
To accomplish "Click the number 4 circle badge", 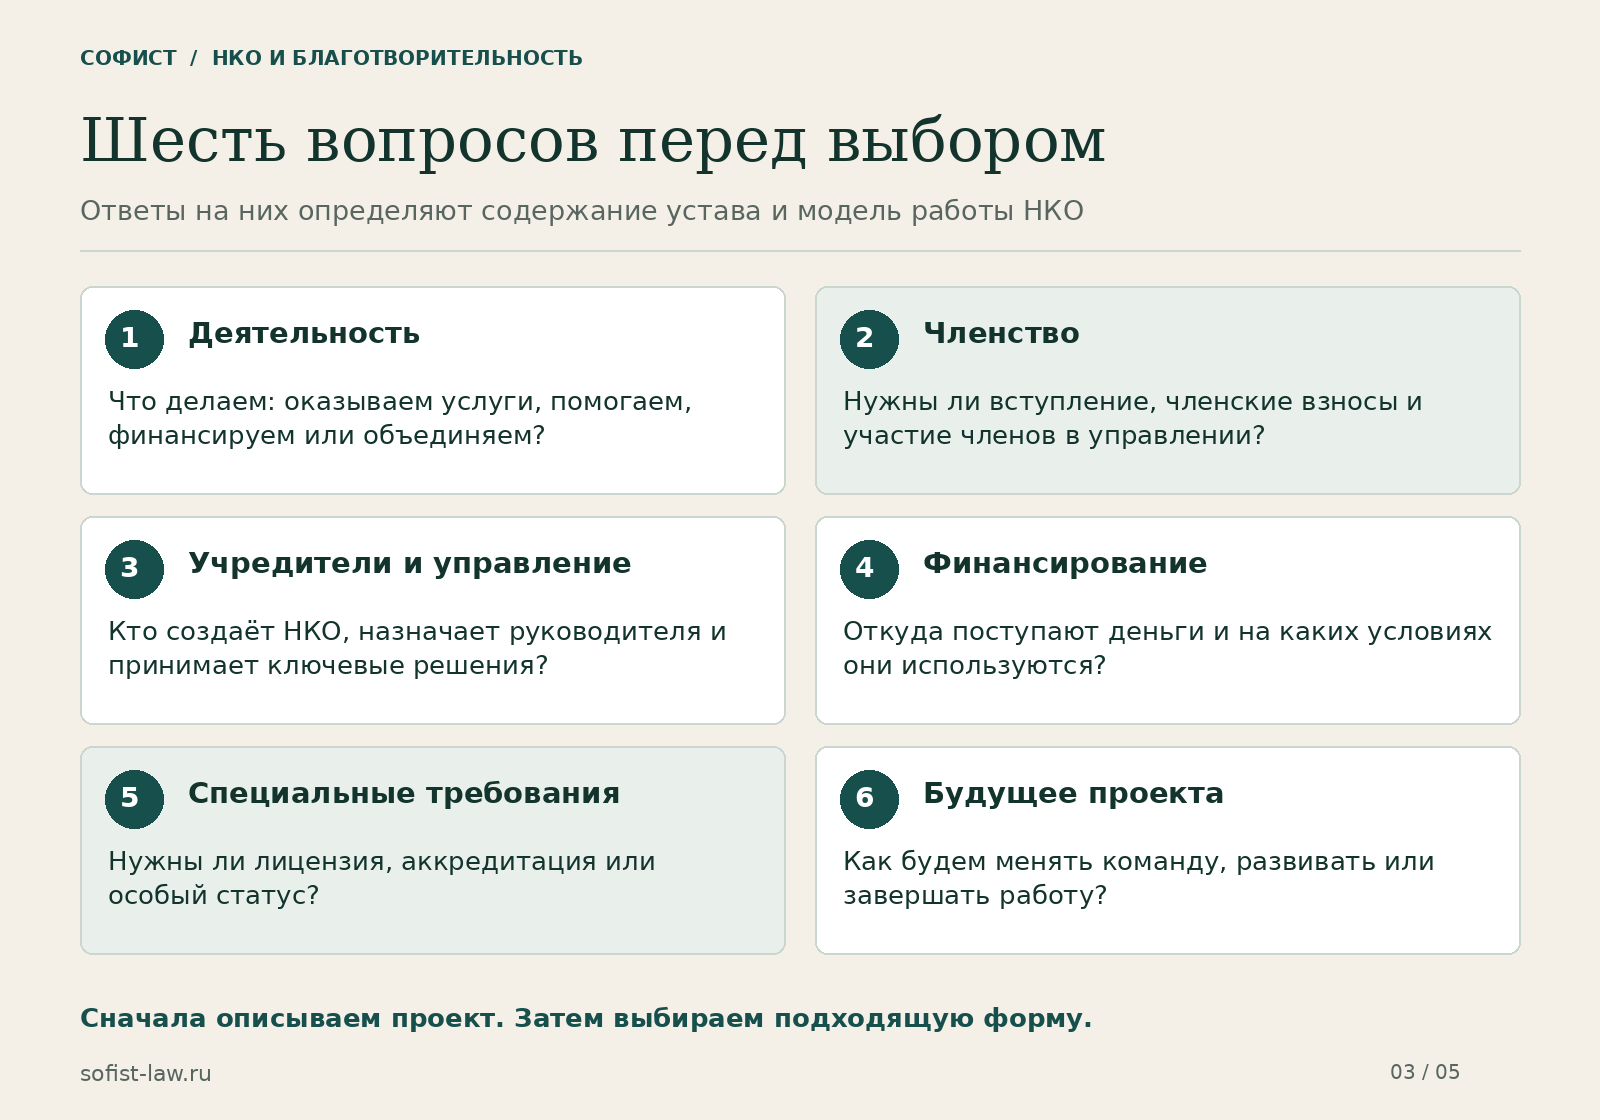I will (x=869, y=569).
